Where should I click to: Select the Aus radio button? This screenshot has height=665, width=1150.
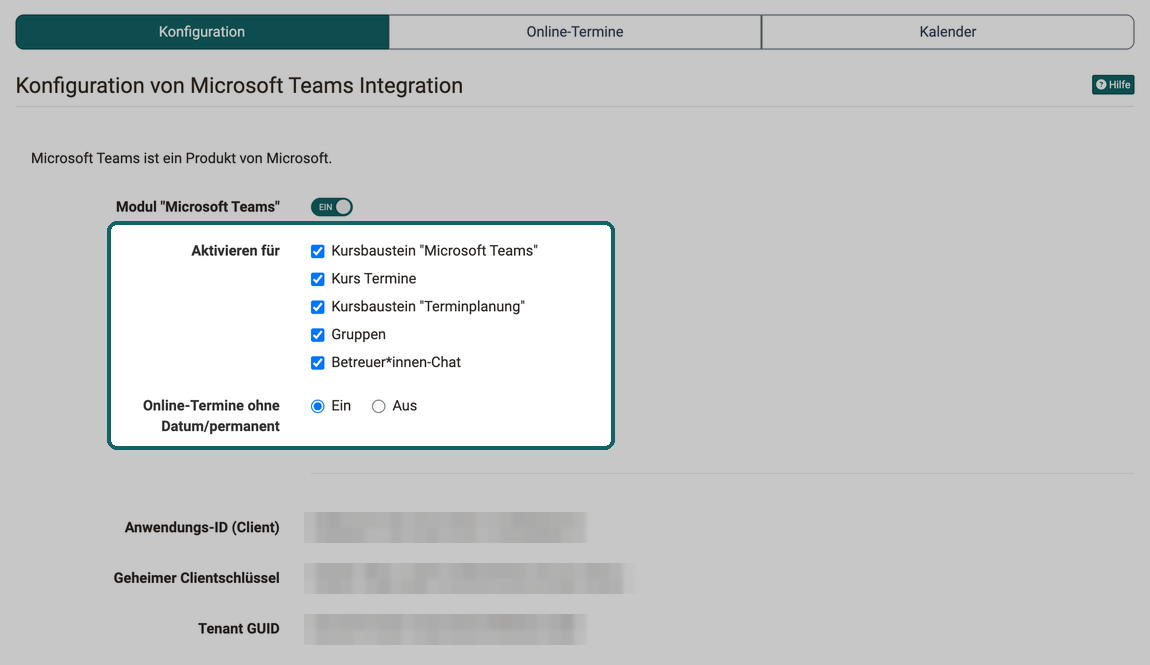(x=378, y=406)
